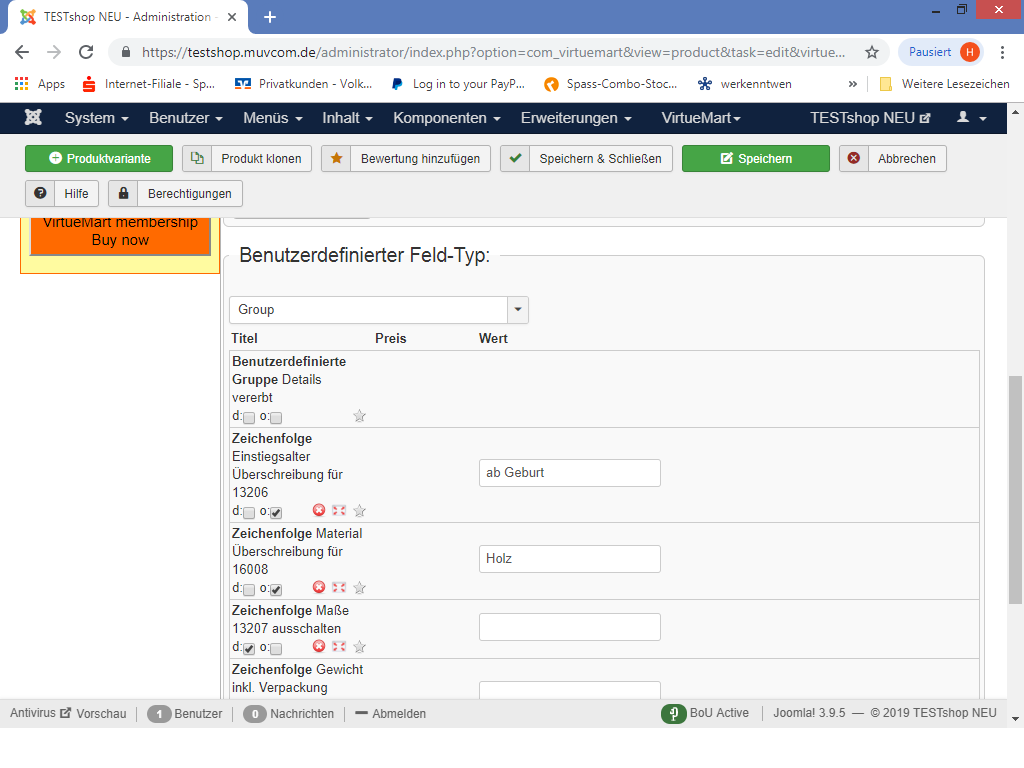
Task: Check the 'd' checkbox for Material row
Action: [x=249, y=590]
